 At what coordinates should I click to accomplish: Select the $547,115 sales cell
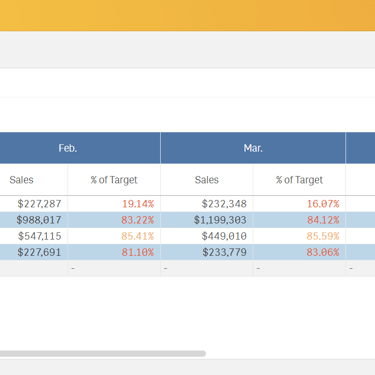[34, 236]
